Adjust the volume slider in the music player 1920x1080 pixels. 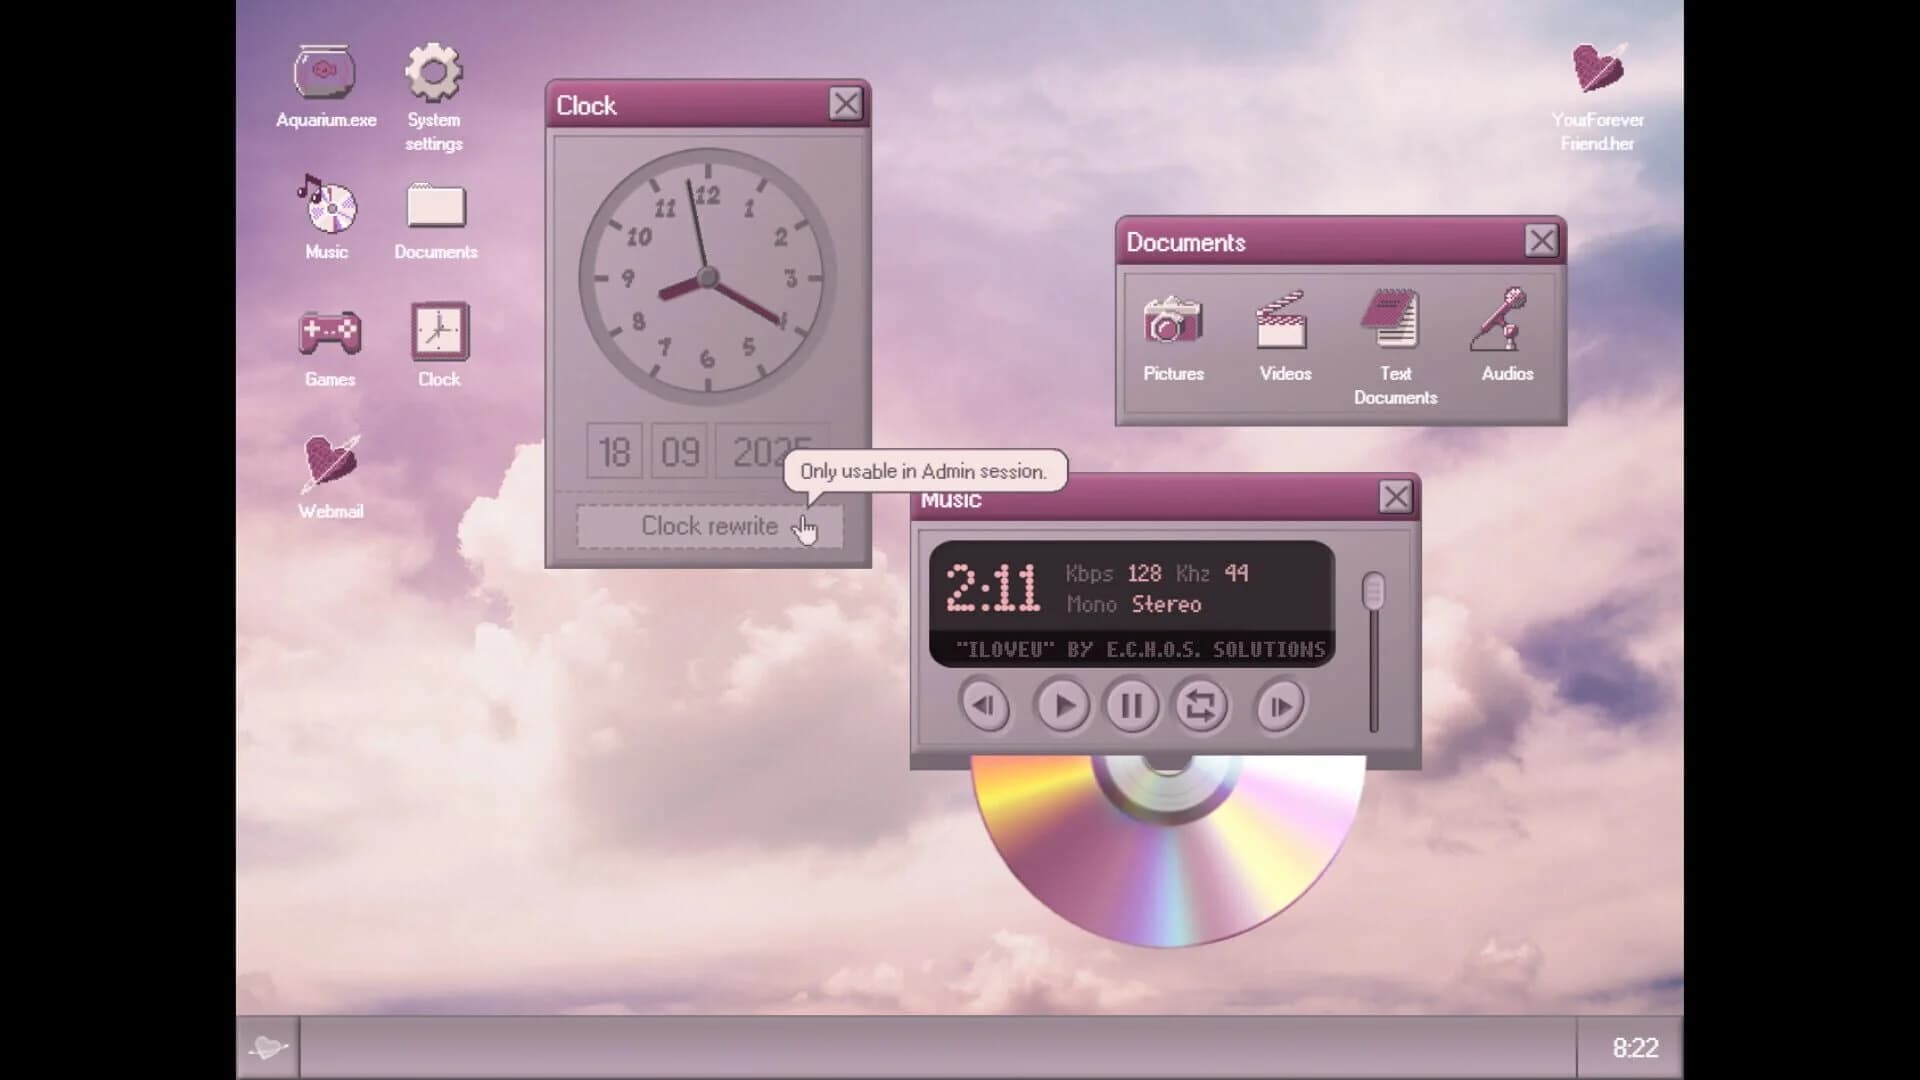coord(1374,590)
